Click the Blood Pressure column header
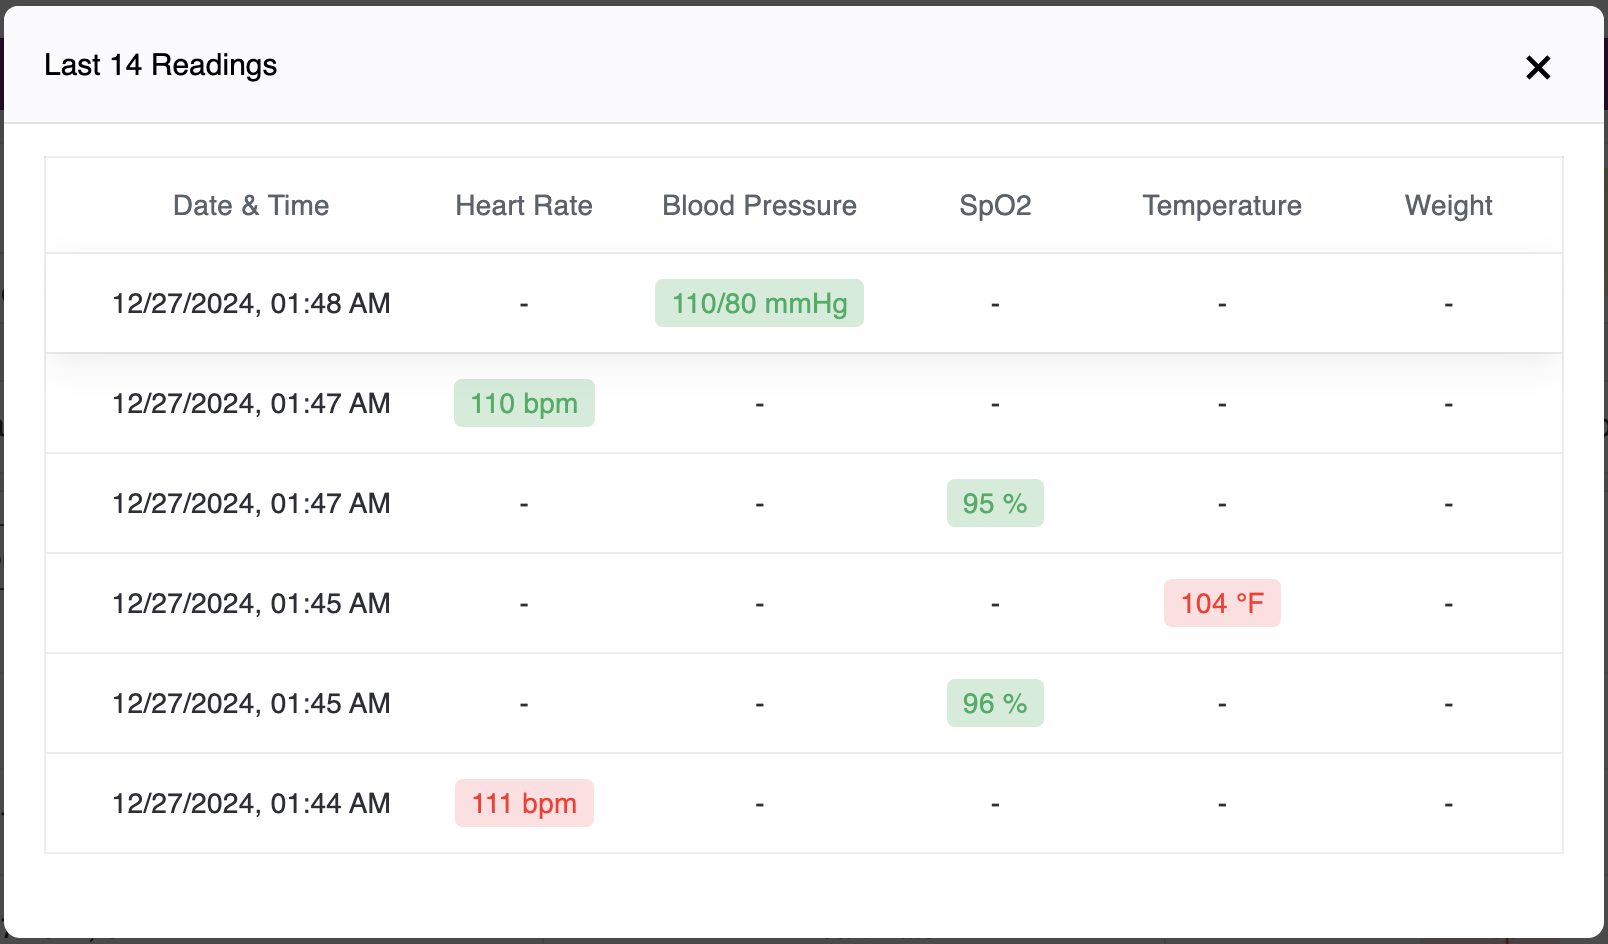The height and width of the screenshot is (944, 1608). pyautogui.click(x=759, y=205)
